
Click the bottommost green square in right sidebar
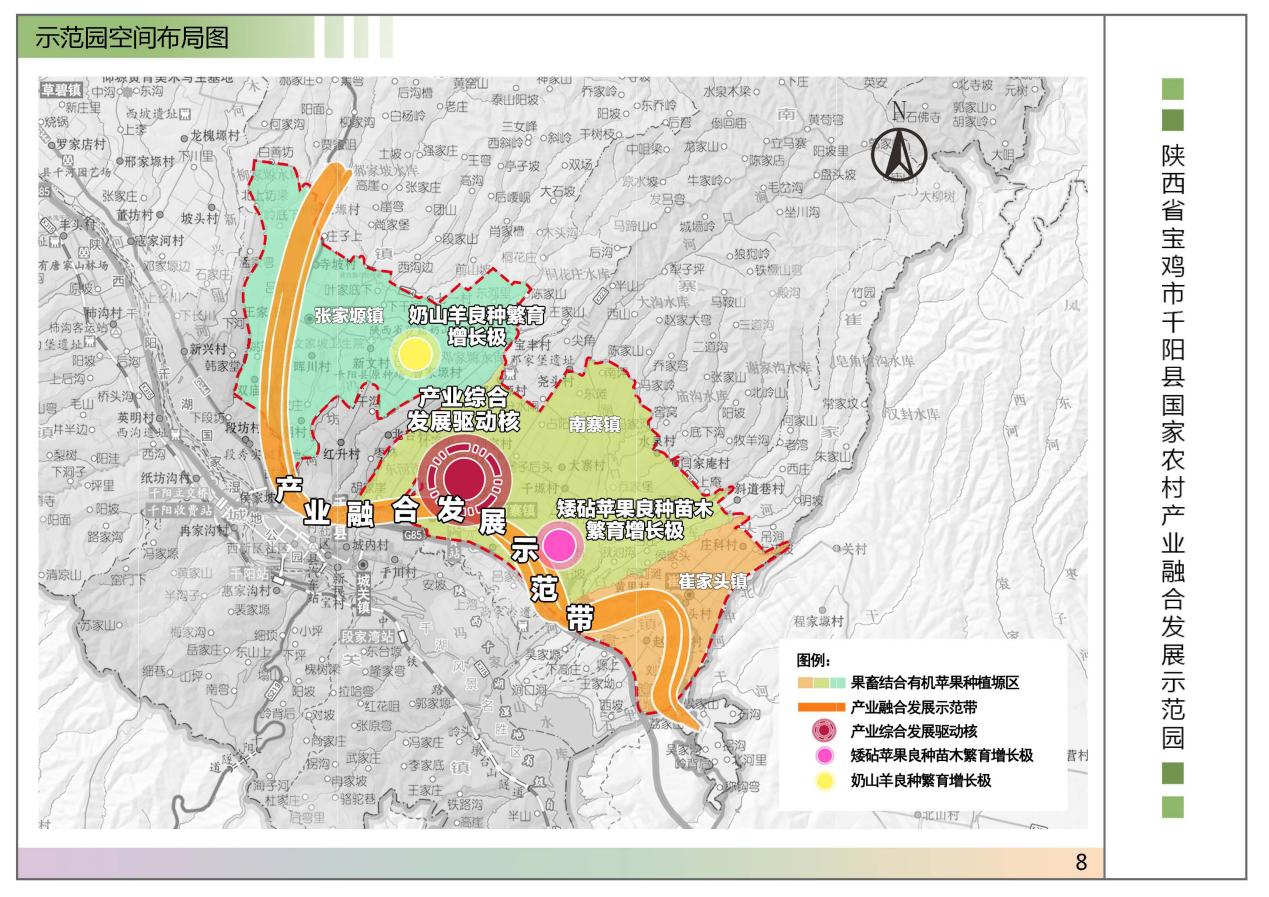(1173, 806)
